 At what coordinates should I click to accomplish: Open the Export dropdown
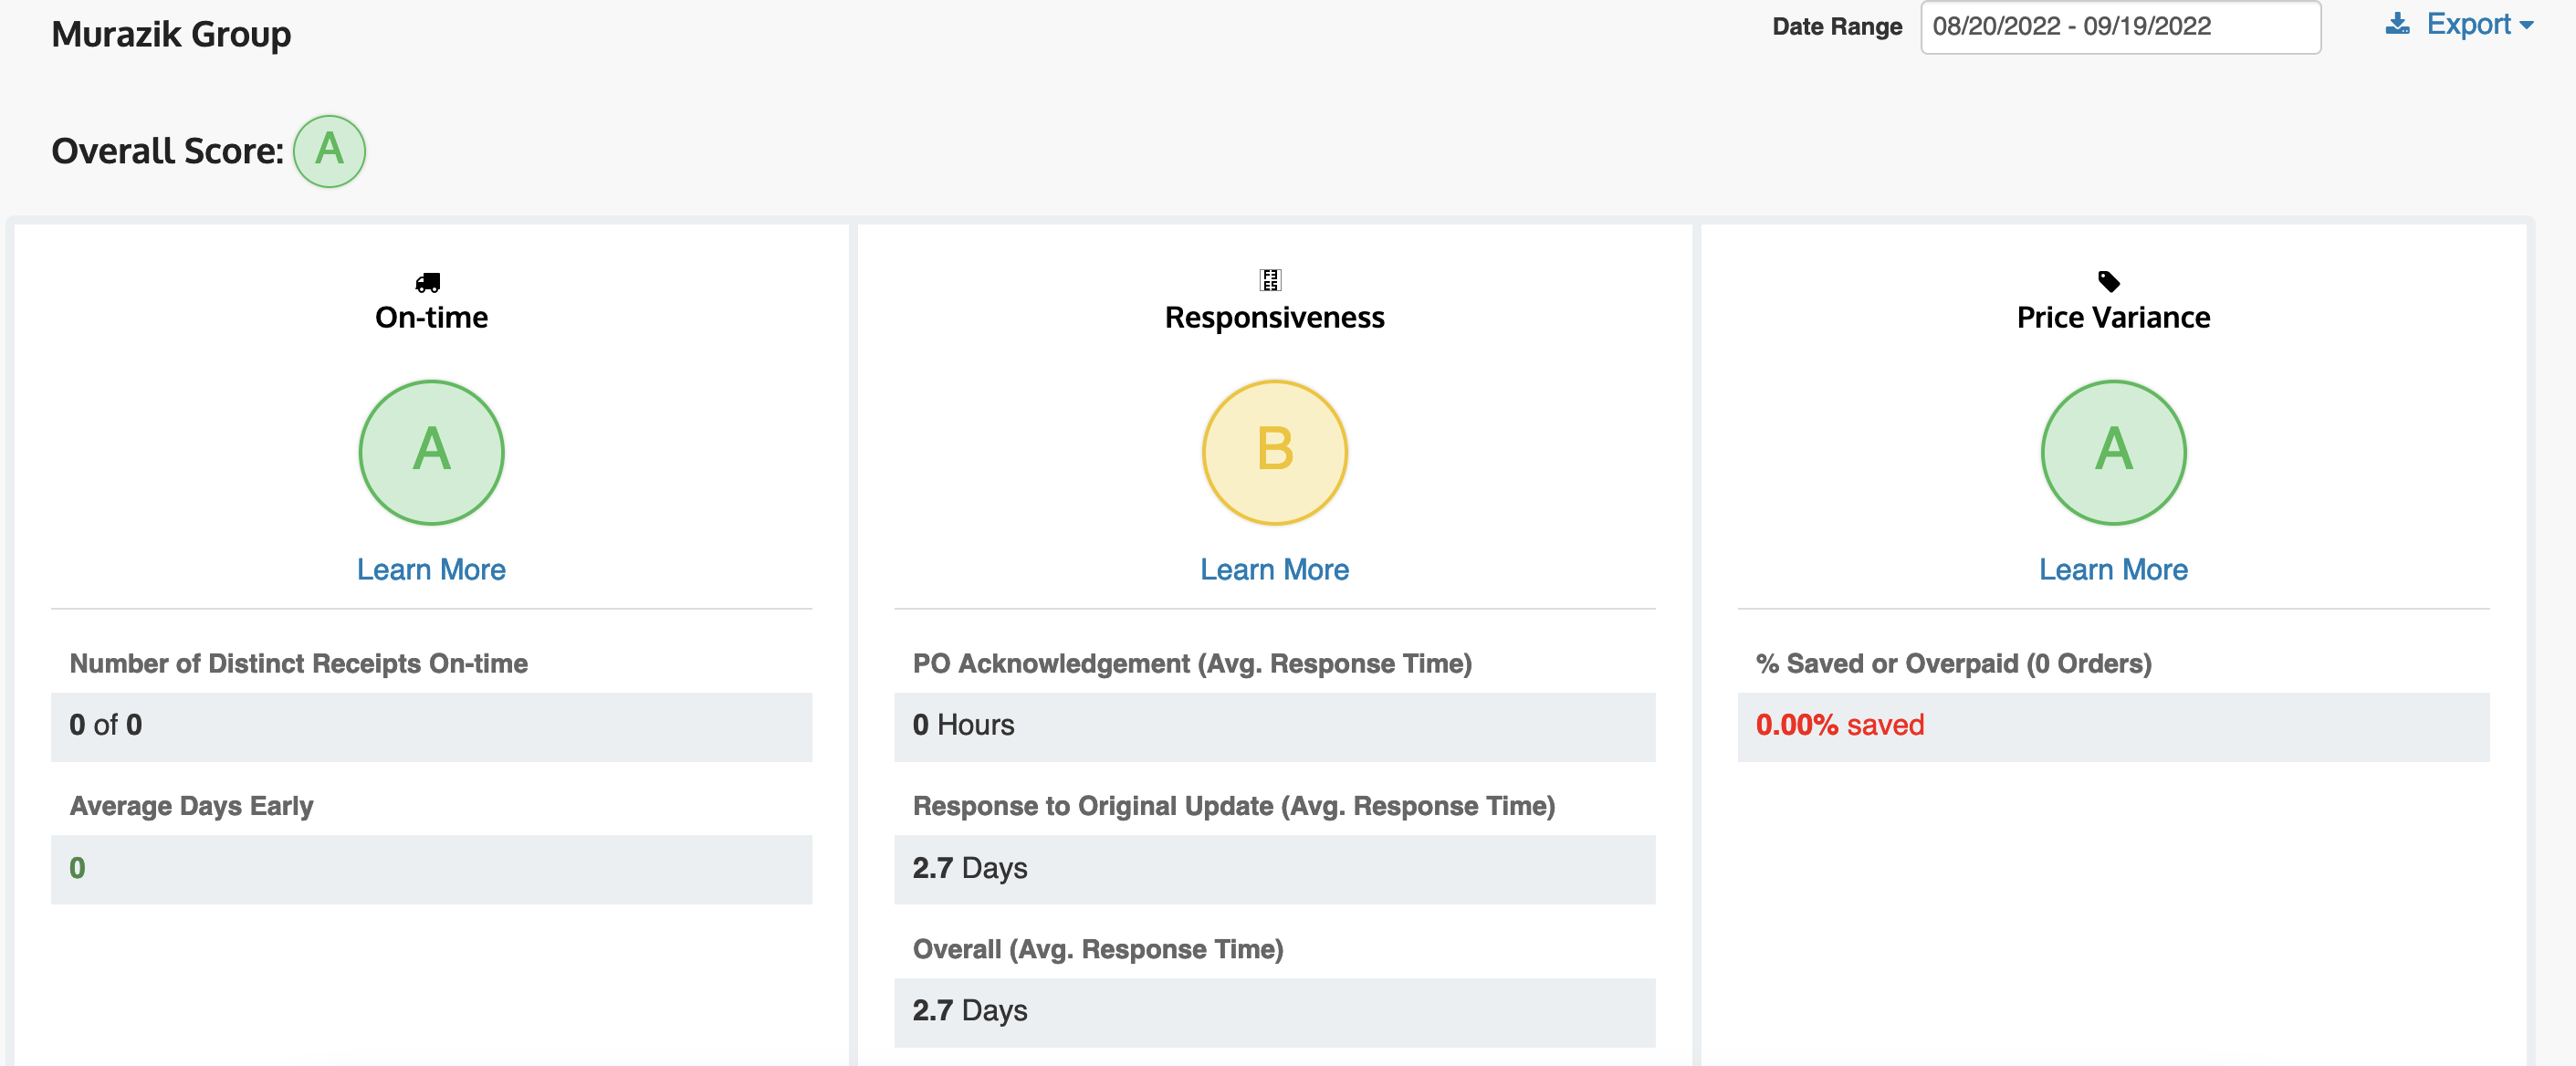[2468, 23]
